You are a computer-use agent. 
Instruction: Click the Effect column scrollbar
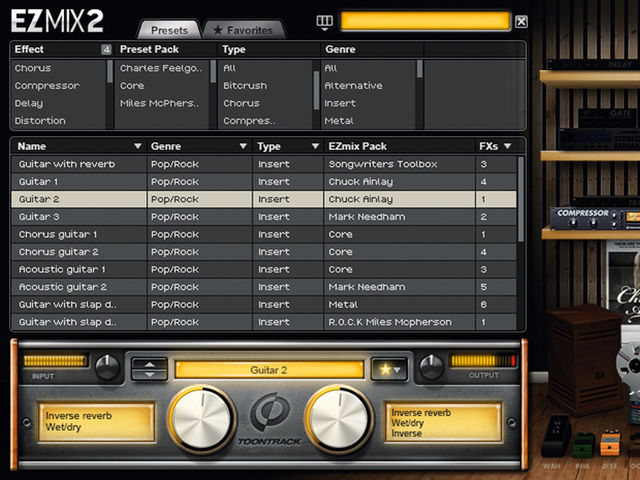pyautogui.click(x=109, y=71)
